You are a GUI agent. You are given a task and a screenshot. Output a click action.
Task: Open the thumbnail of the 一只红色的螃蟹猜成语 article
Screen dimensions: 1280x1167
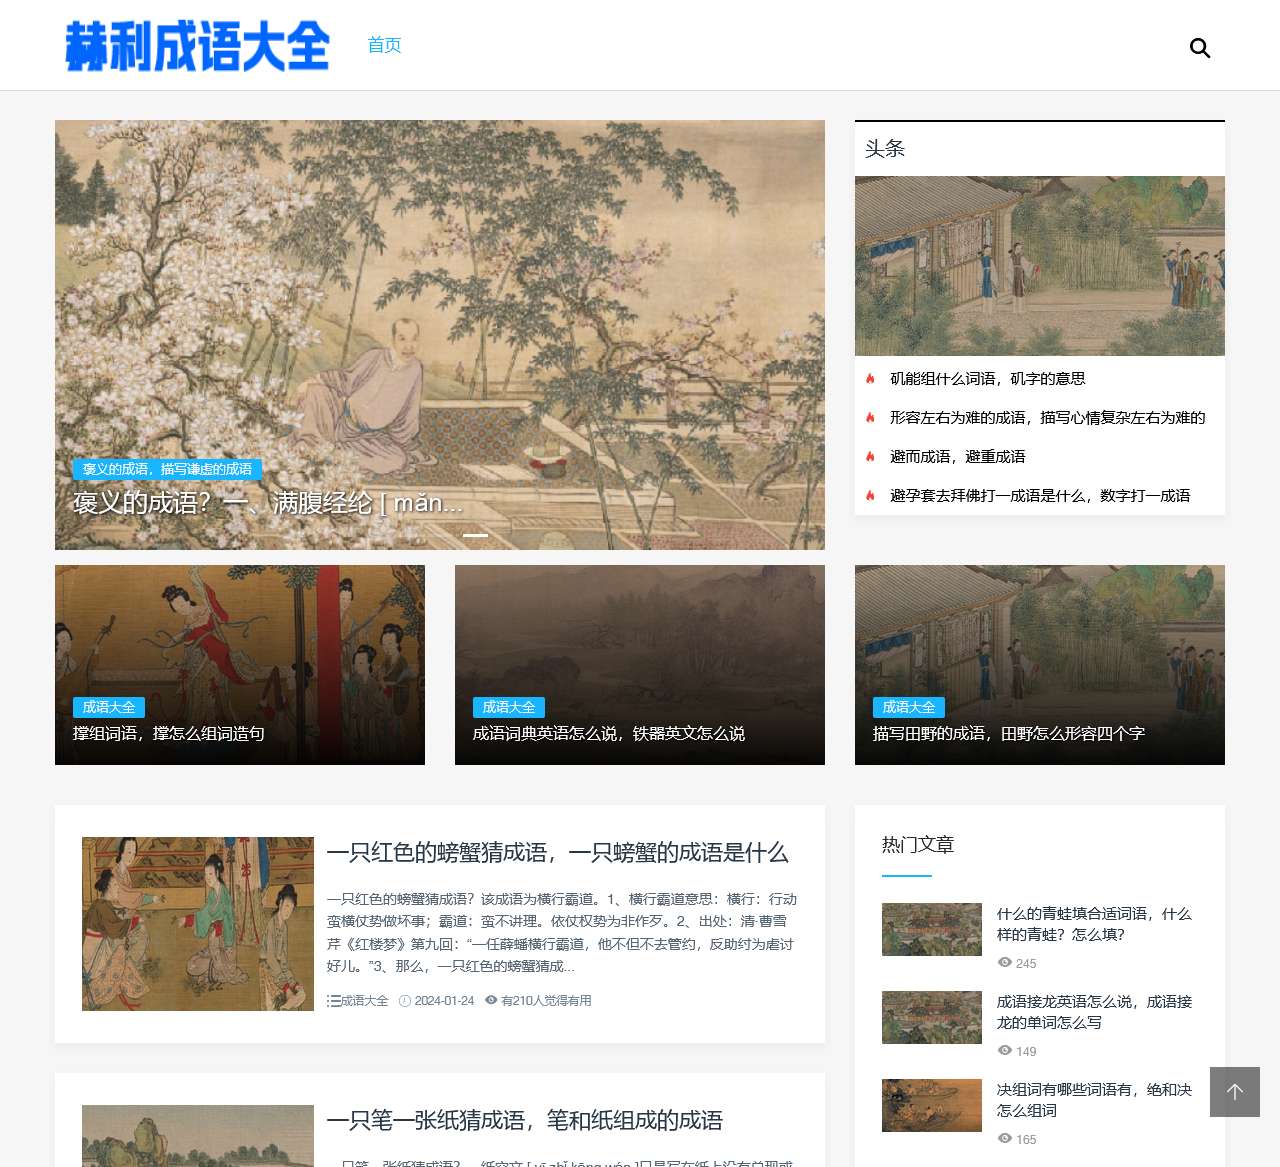(198, 924)
